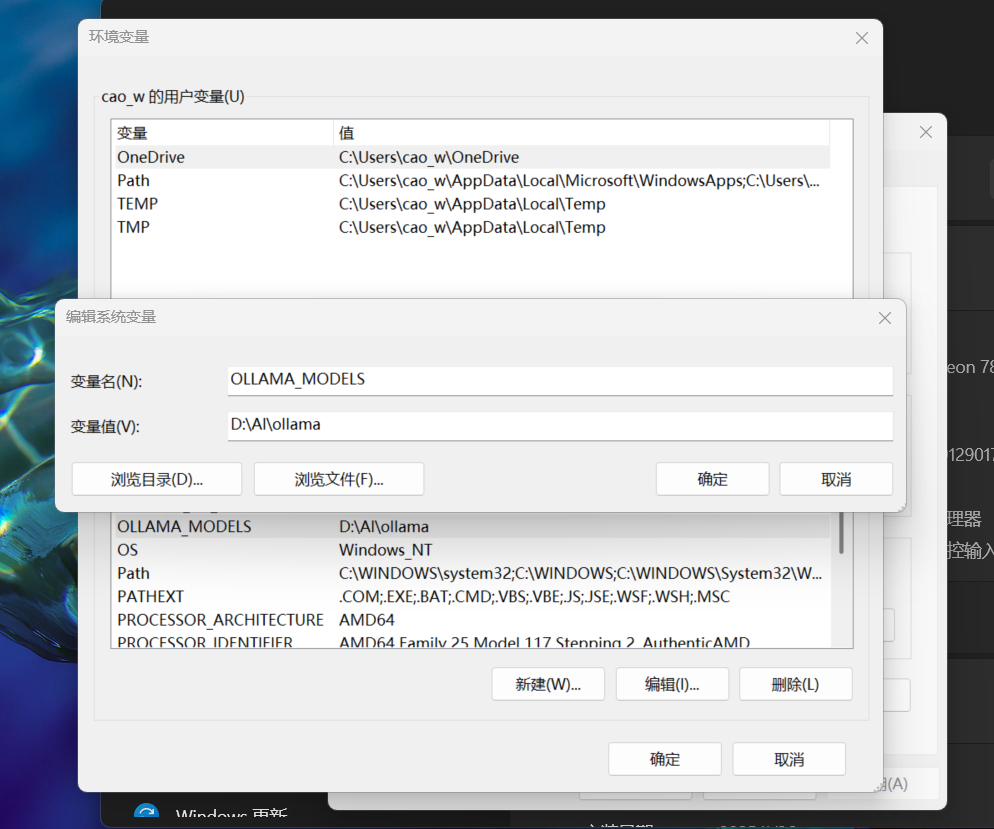Sort user variables by 变量 column header
994x829 pixels.
(x=222, y=133)
